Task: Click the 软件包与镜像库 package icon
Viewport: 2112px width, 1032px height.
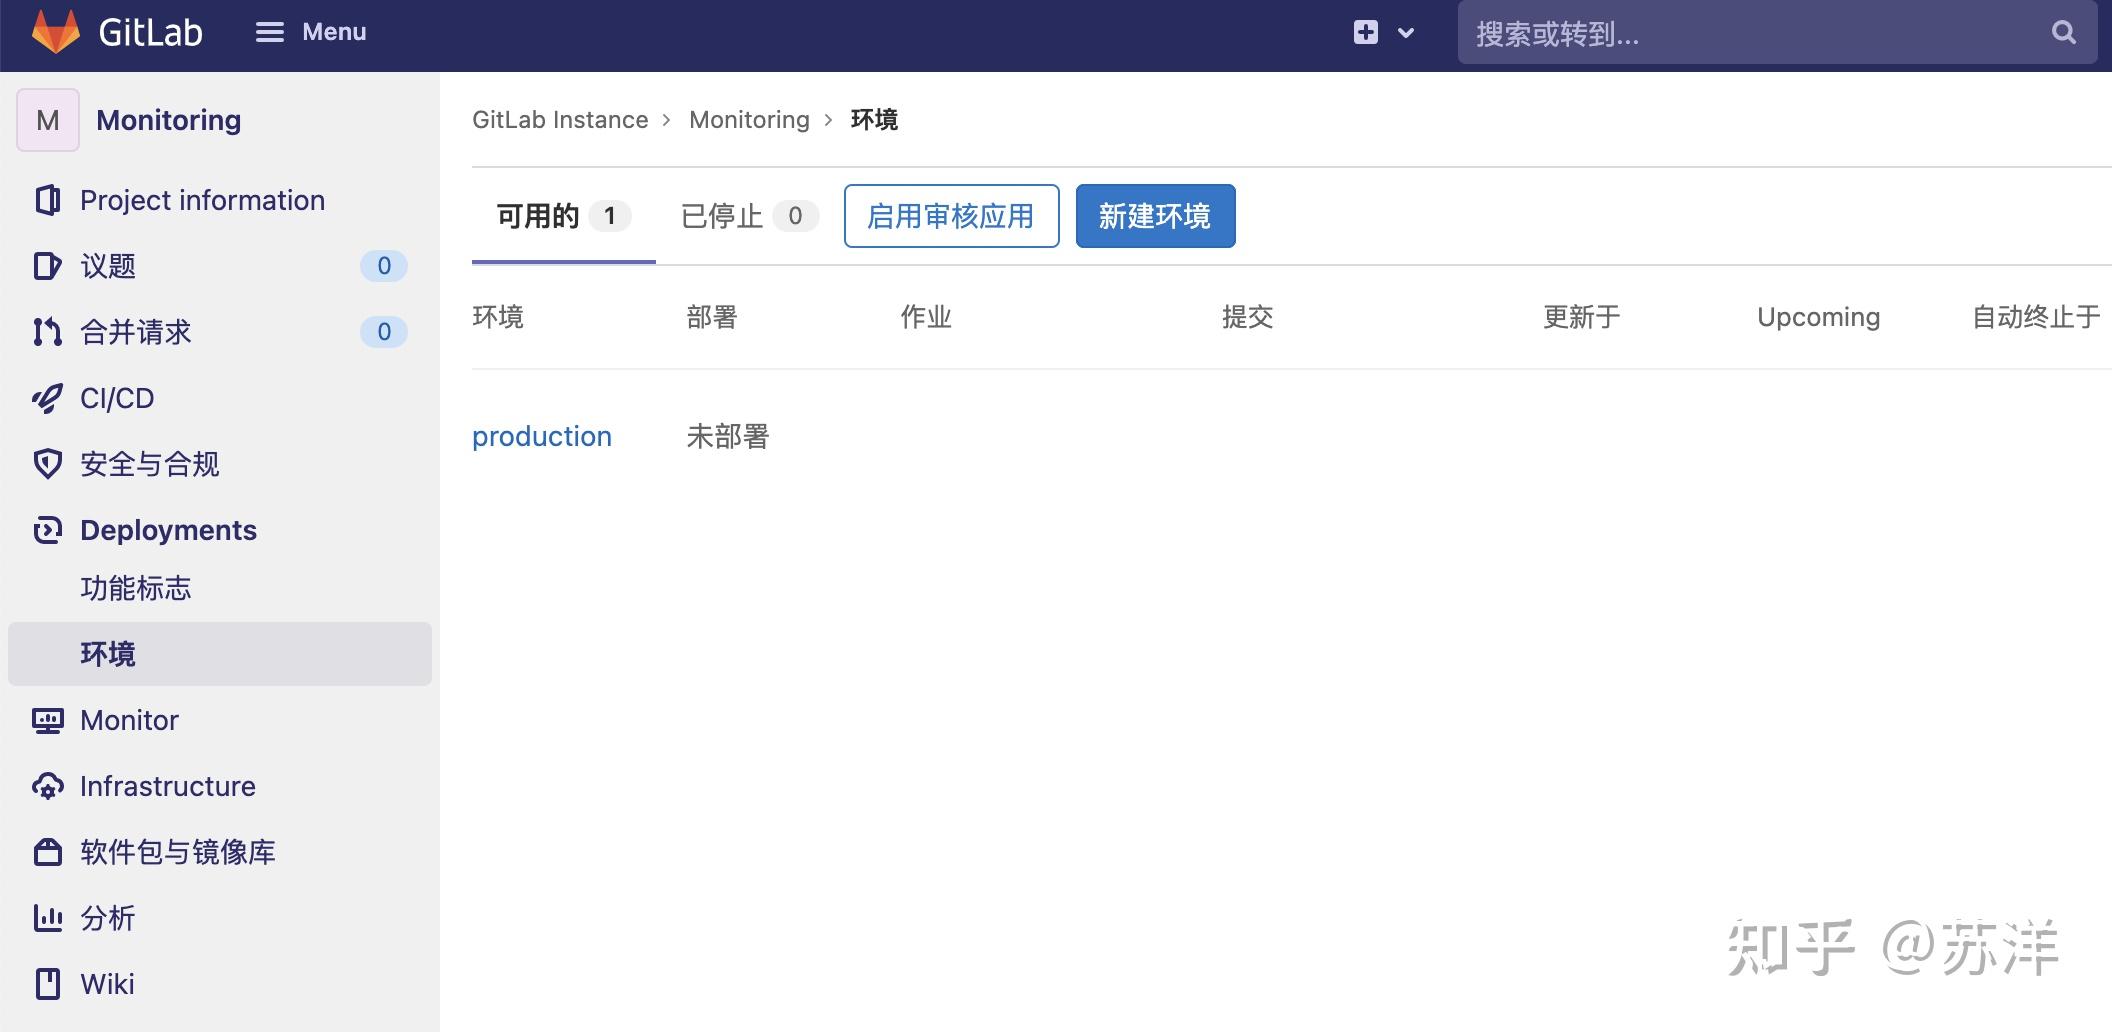Action: point(47,852)
